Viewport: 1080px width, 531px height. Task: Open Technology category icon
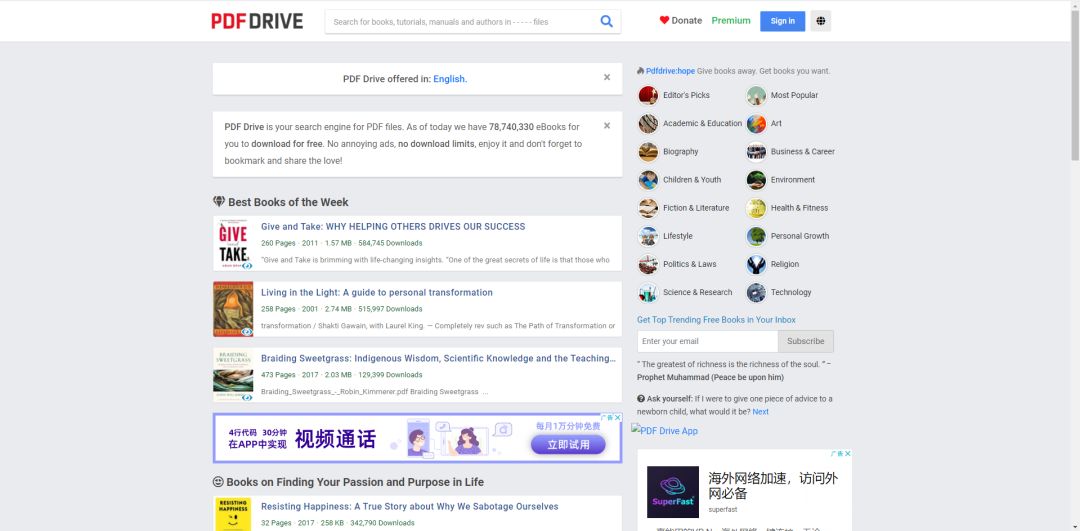[x=756, y=293]
